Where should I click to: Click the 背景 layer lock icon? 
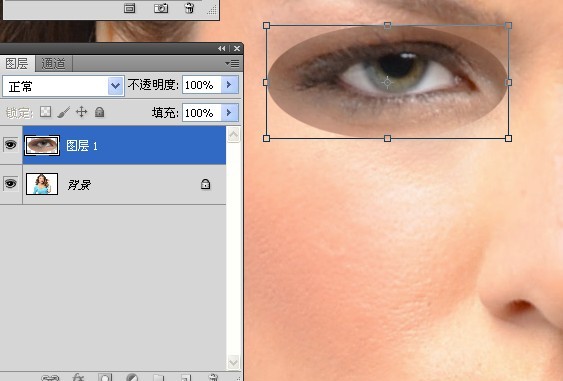coord(205,184)
